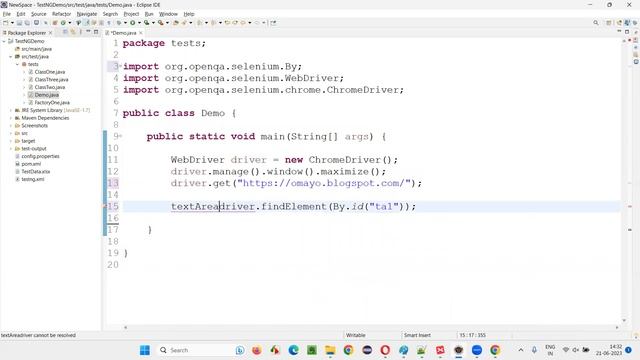The height and width of the screenshot is (360, 640).
Task: Click the green Run button in toolbar
Action: pos(132,23)
